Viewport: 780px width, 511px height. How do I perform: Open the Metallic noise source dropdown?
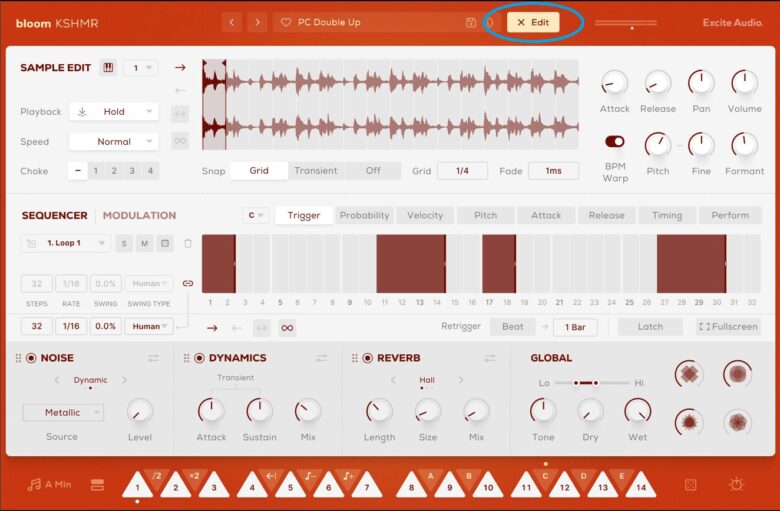(x=62, y=412)
